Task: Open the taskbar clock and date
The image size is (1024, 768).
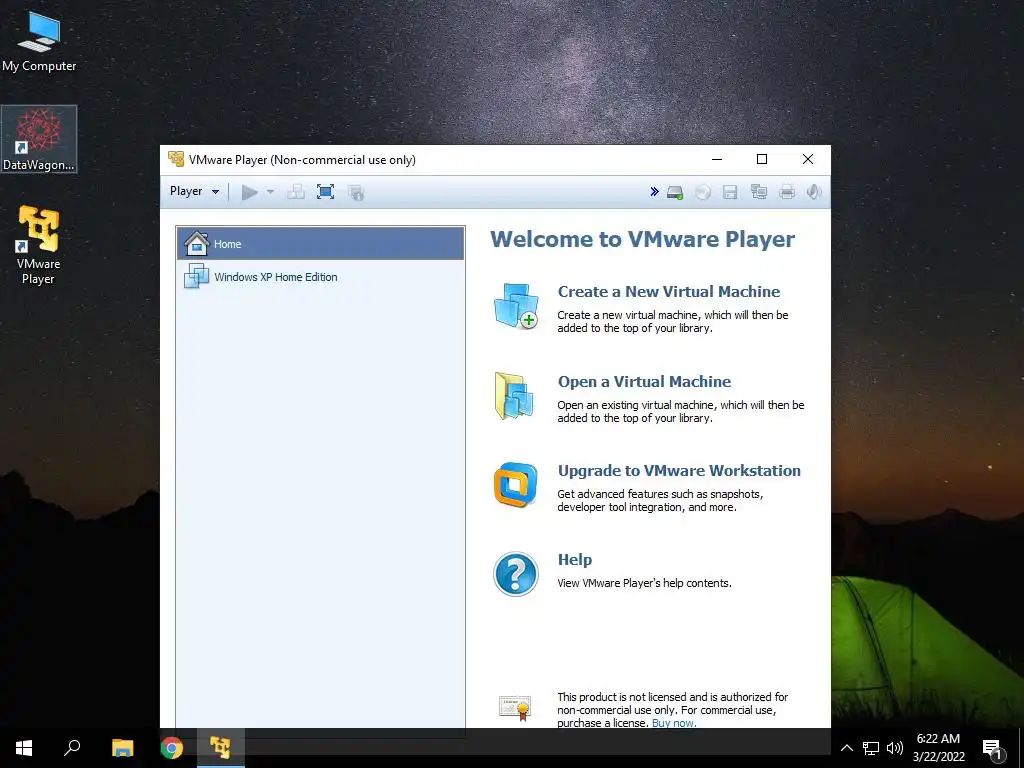Action: 938,748
